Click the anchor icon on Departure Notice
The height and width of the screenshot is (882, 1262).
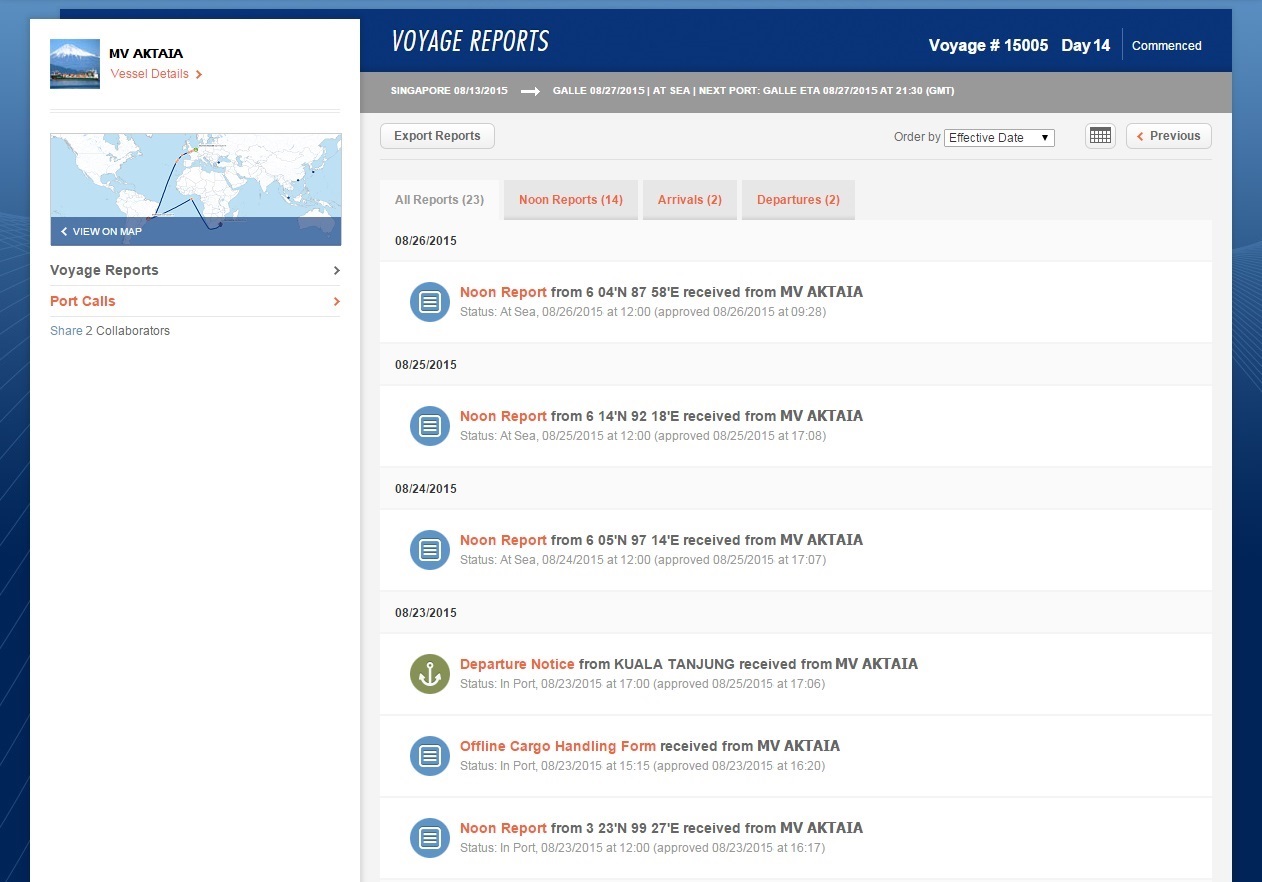click(x=429, y=674)
